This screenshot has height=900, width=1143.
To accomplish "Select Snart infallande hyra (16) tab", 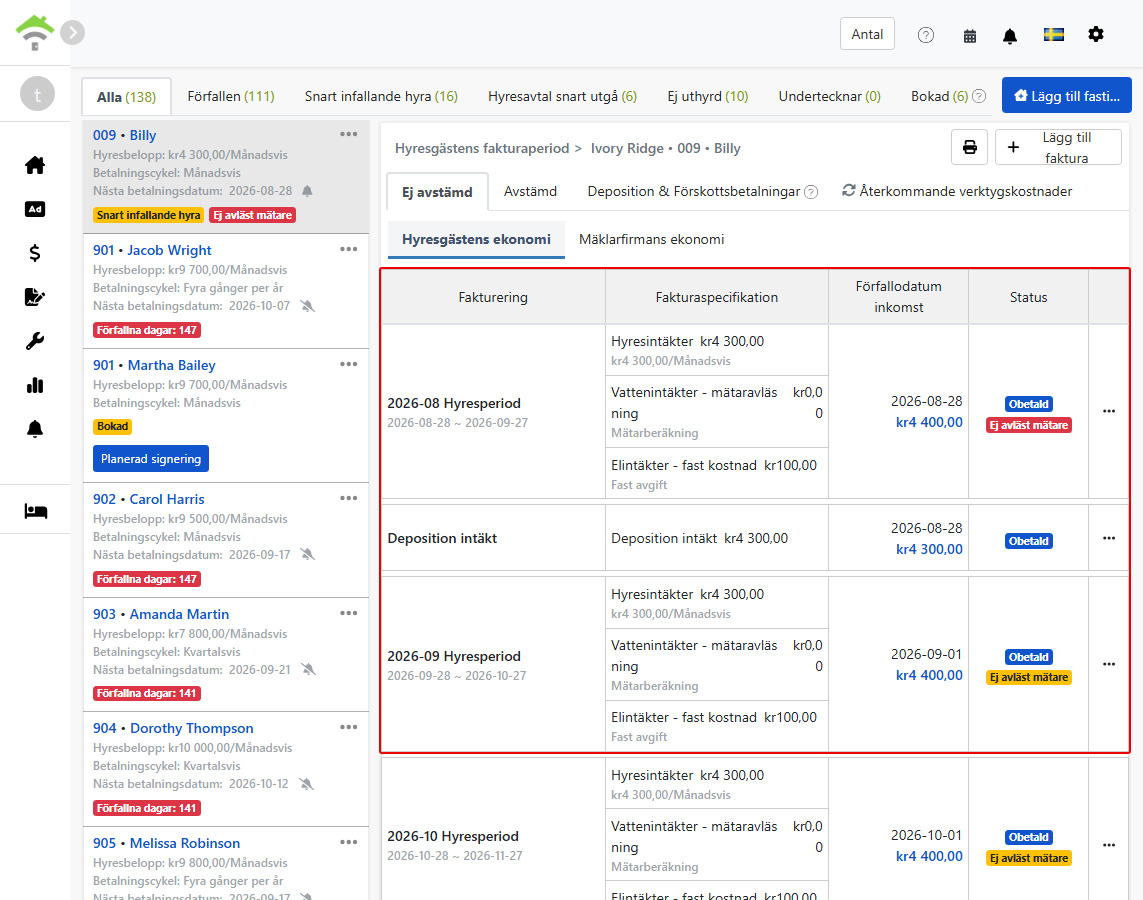I will coord(381,96).
